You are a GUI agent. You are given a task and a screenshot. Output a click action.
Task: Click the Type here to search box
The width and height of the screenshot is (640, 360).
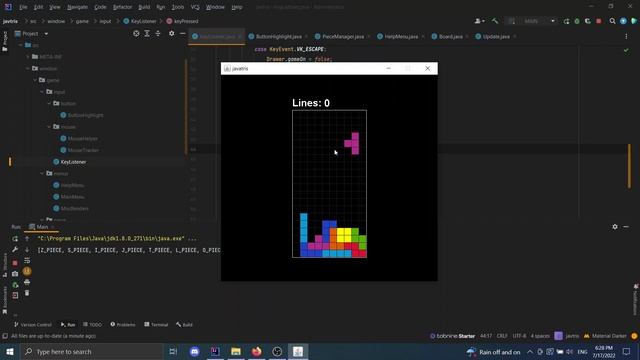click(92, 351)
